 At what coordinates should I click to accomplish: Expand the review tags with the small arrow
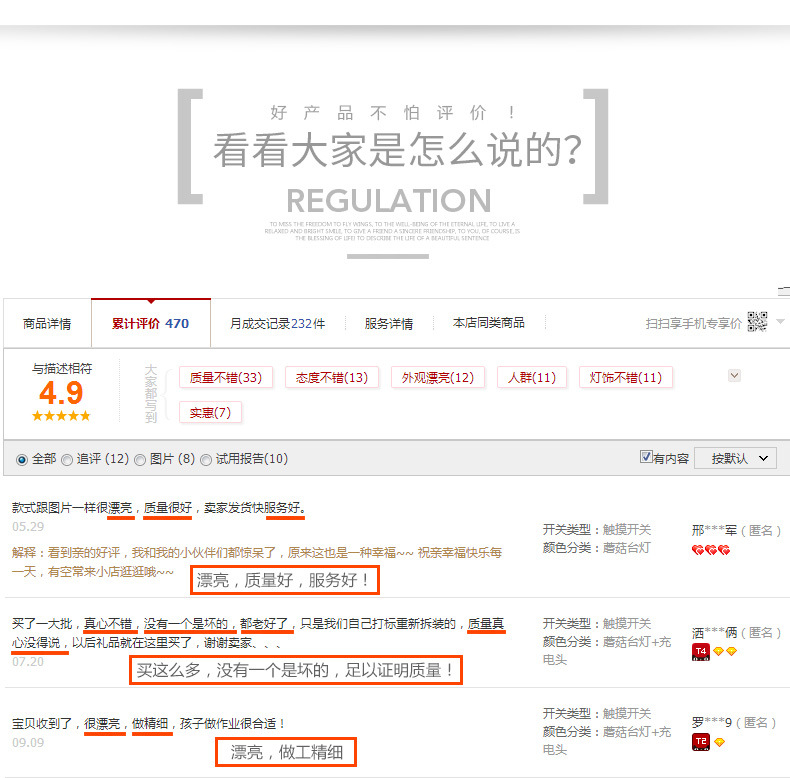coord(734,376)
